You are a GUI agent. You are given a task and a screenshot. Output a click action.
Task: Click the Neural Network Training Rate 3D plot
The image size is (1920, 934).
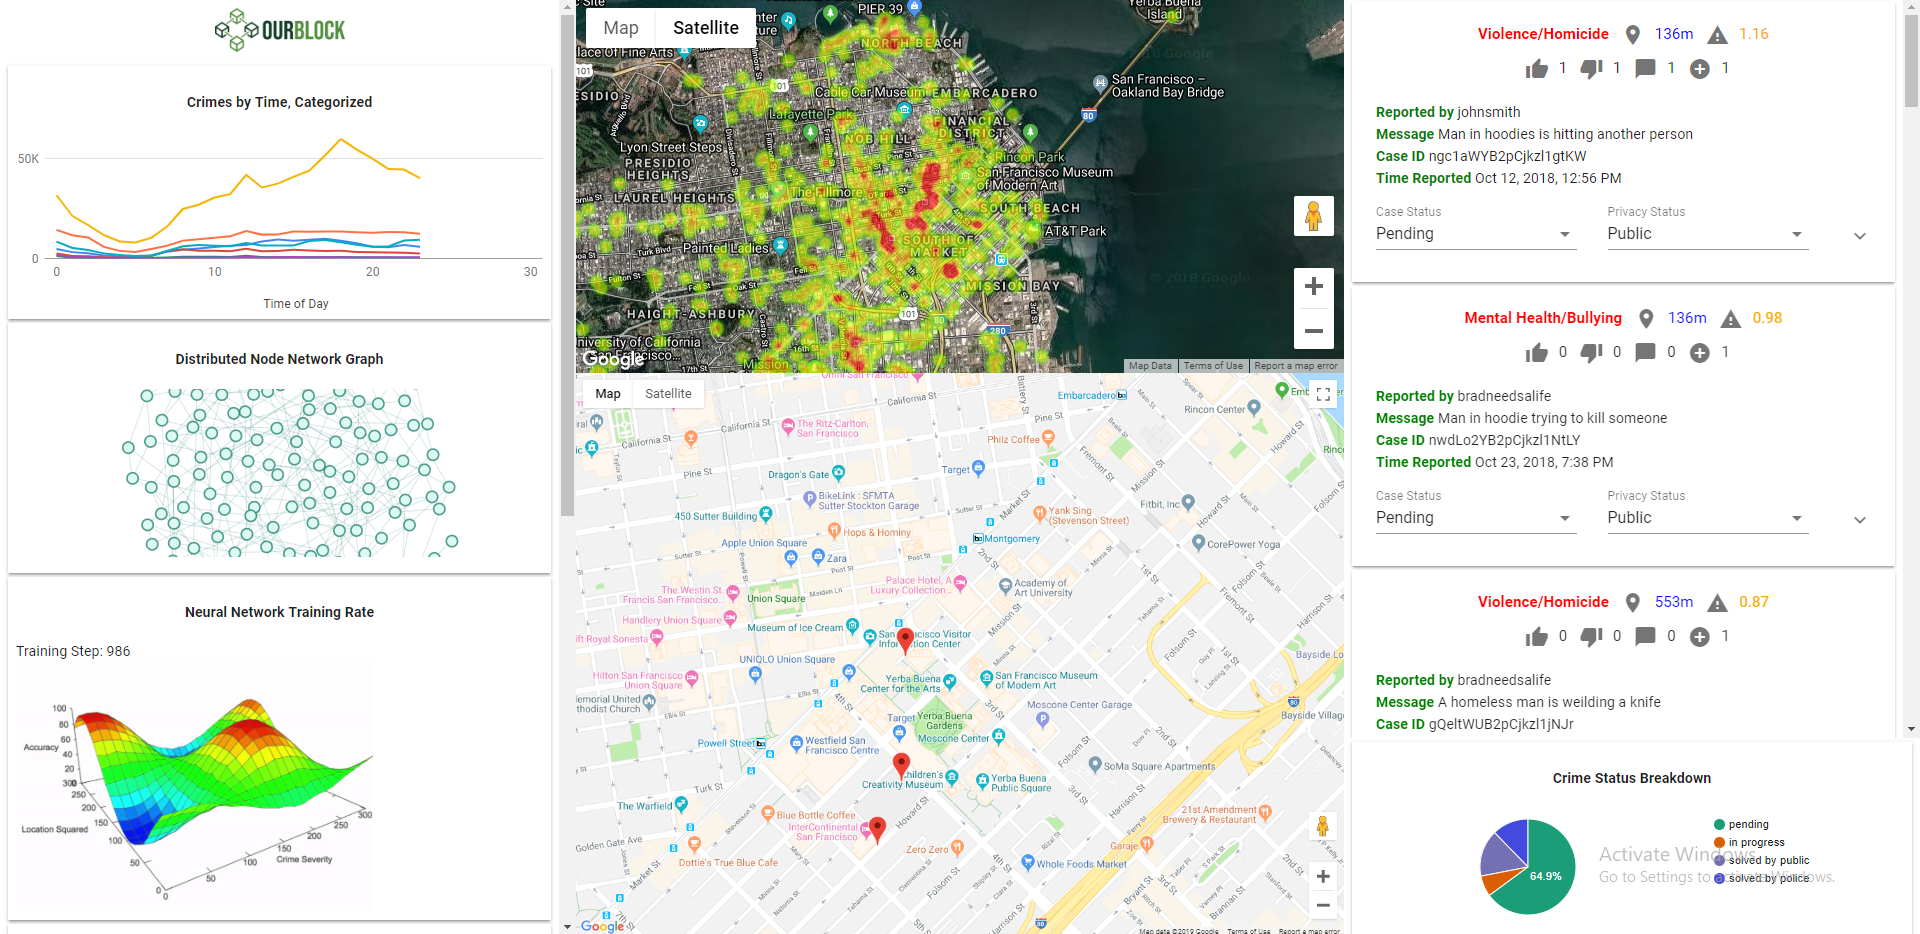pyautogui.click(x=196, y=787)
